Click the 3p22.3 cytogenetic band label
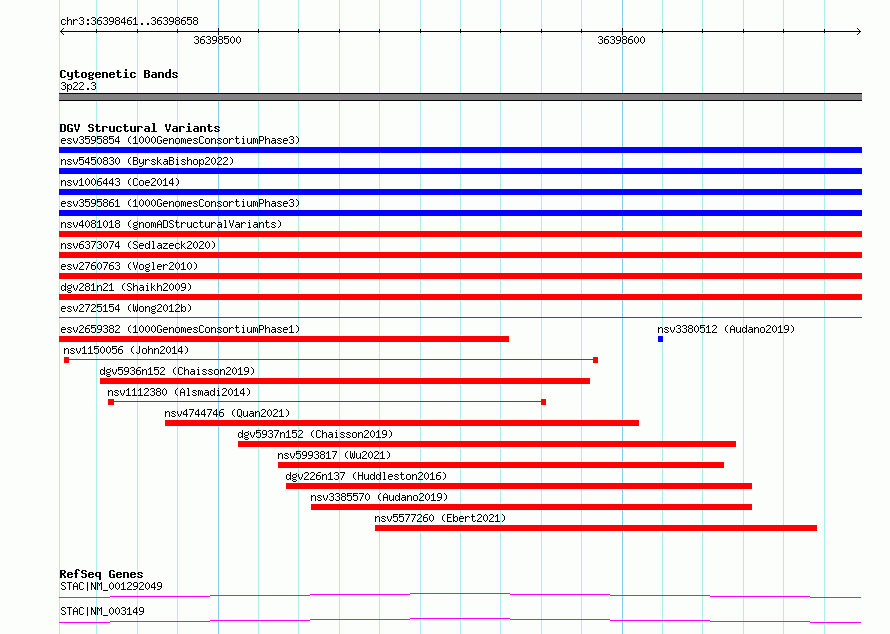This screenshot has height=634, width=890. pyautogui.click(x=78, y=86)
